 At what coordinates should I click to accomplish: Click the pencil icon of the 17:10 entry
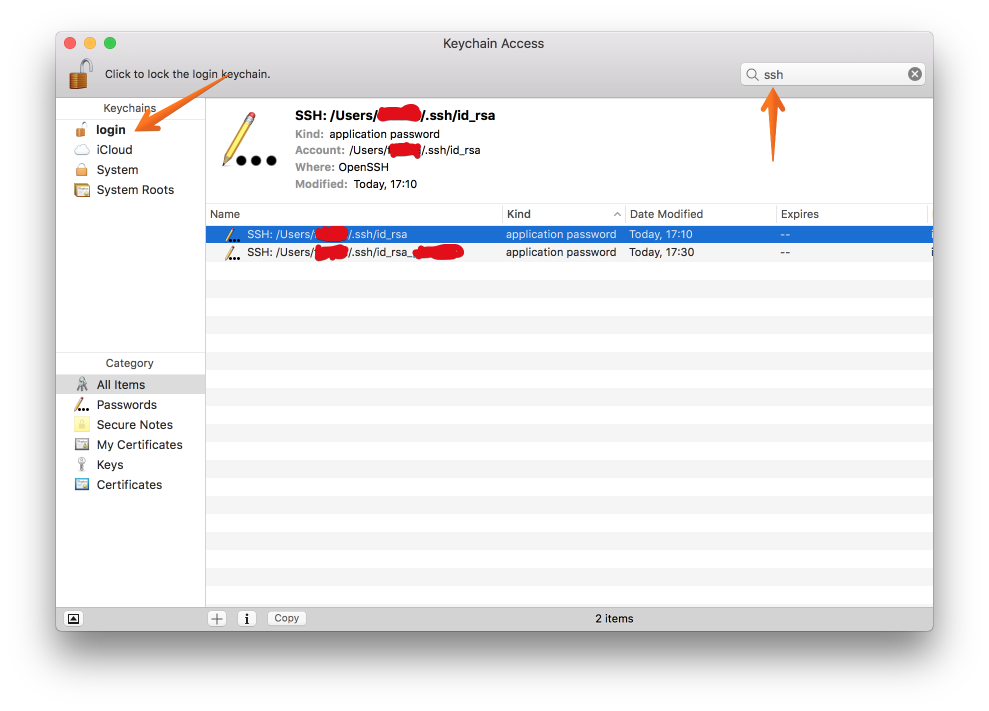pos(233,235)
